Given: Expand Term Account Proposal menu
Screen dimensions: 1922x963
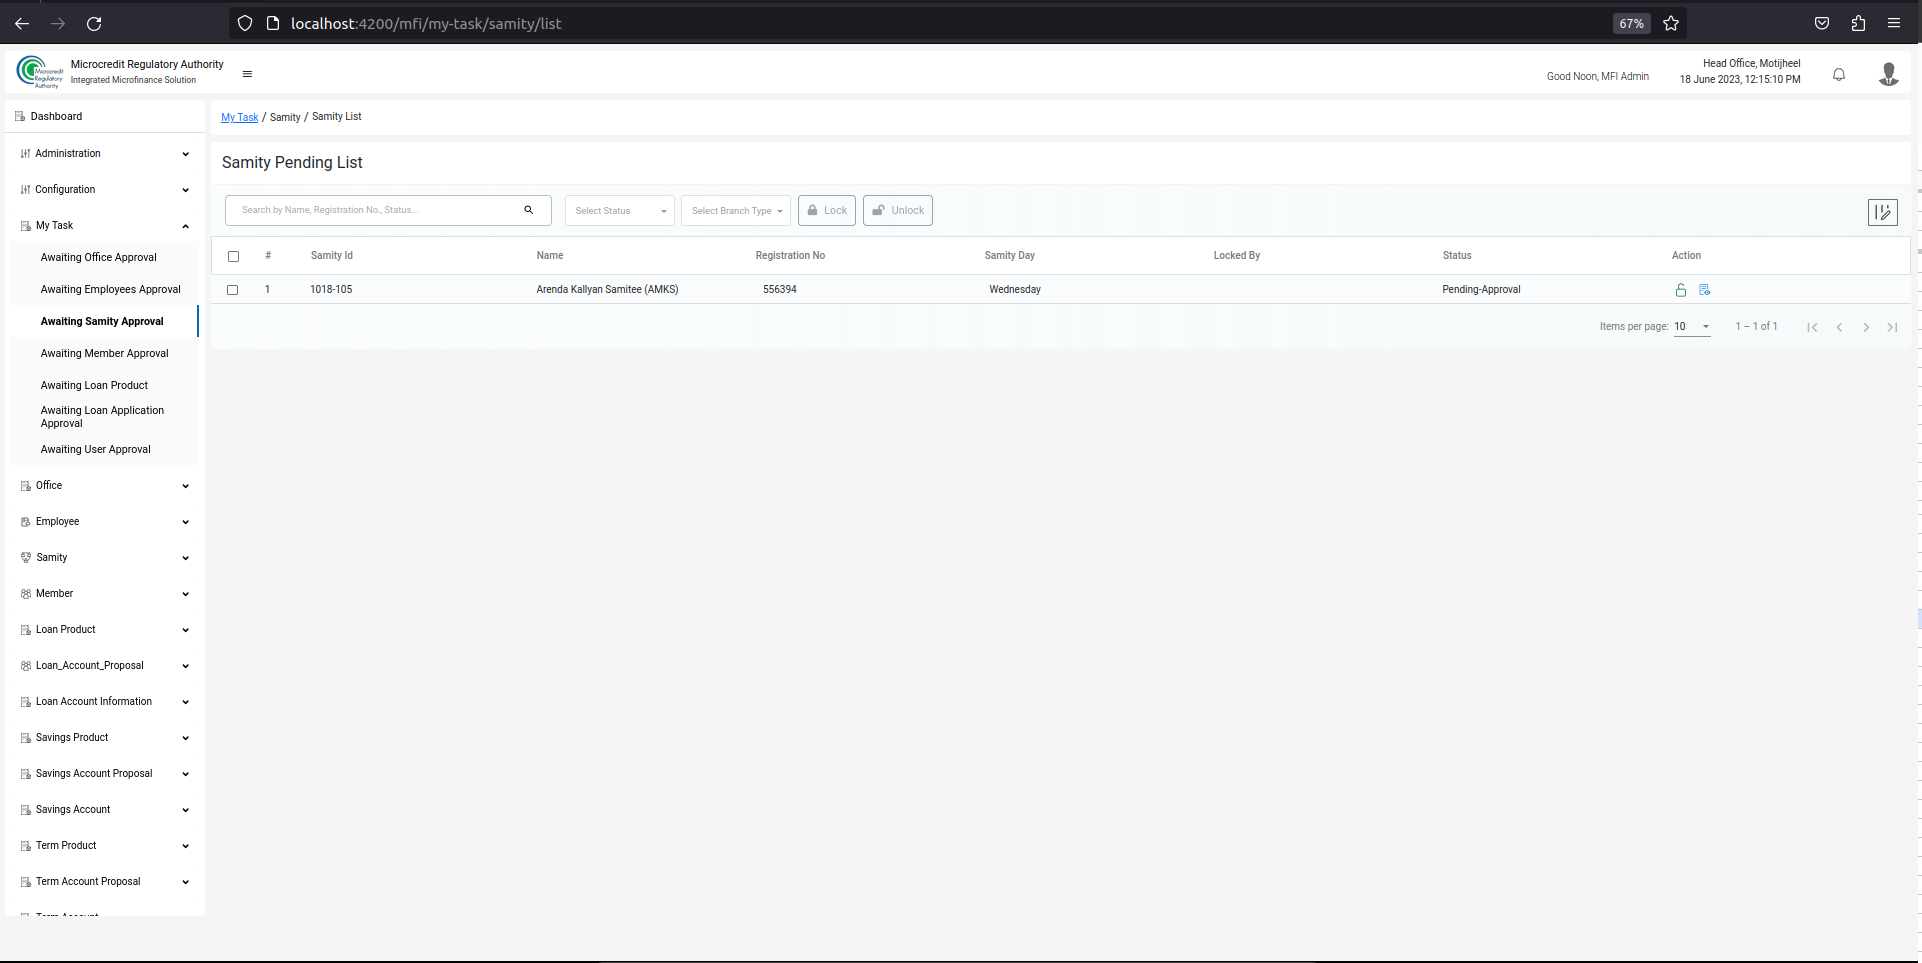Looking at the screenshot, I should [x=105, y=882].
